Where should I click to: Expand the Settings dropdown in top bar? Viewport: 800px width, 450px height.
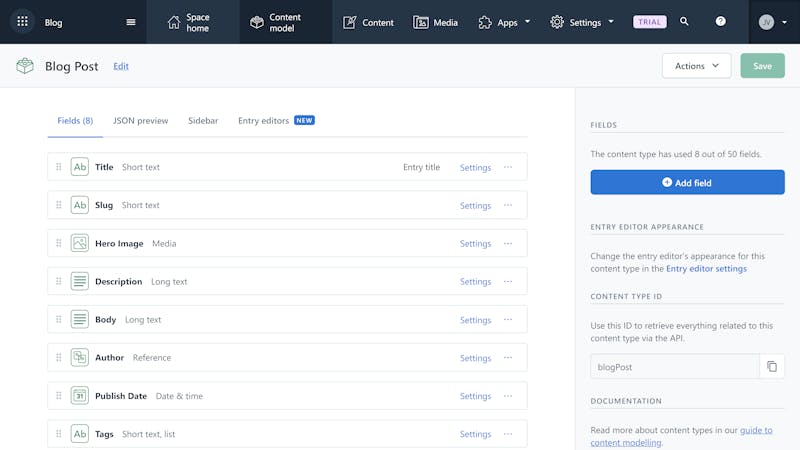pos(582,22)
